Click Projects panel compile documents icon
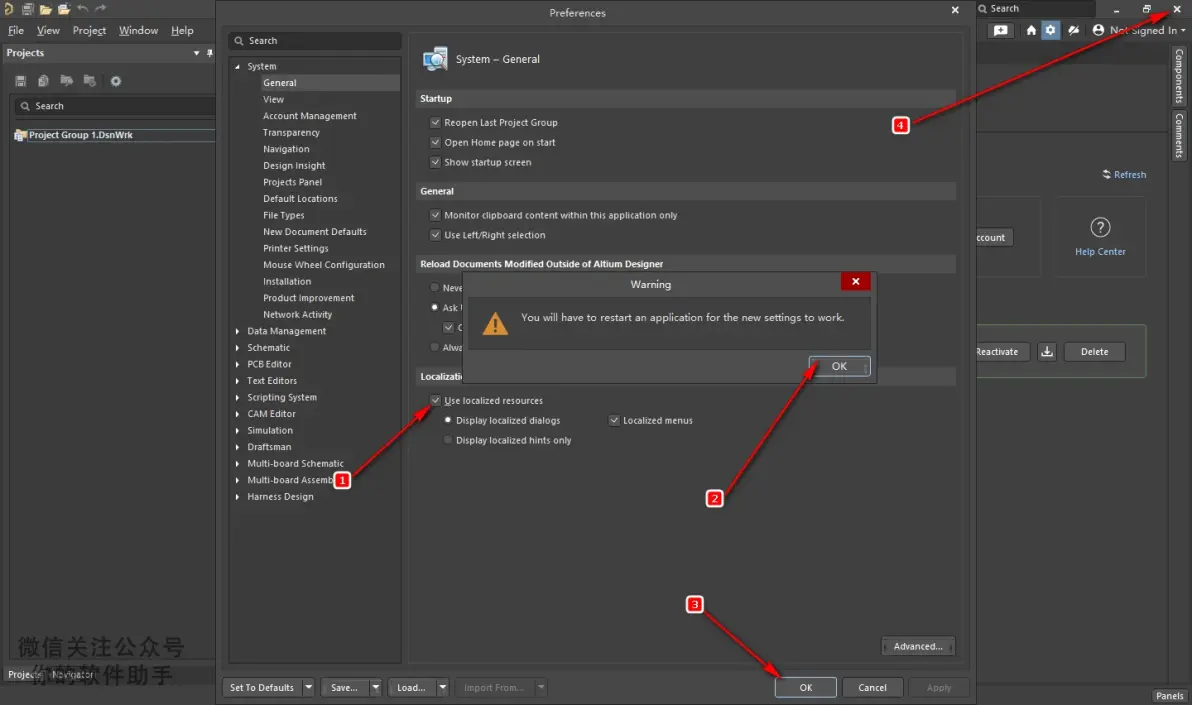Viewport: 1192px width, 705px height. 43,81
